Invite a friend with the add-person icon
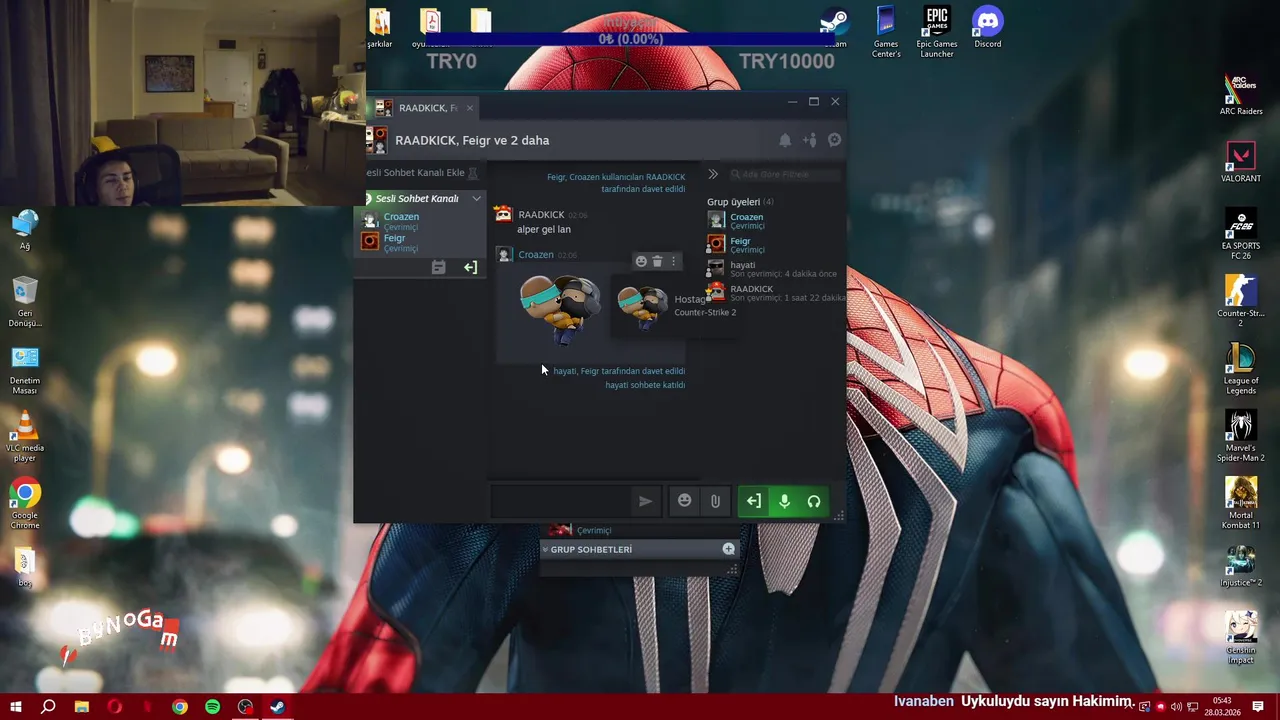The height and width of the screenshot is (720, 1280). pos(809,141)
